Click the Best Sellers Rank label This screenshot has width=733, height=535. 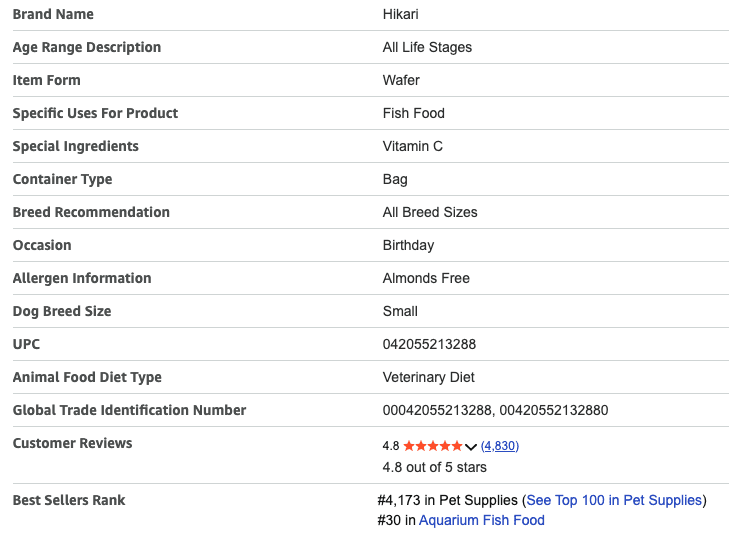69,500
